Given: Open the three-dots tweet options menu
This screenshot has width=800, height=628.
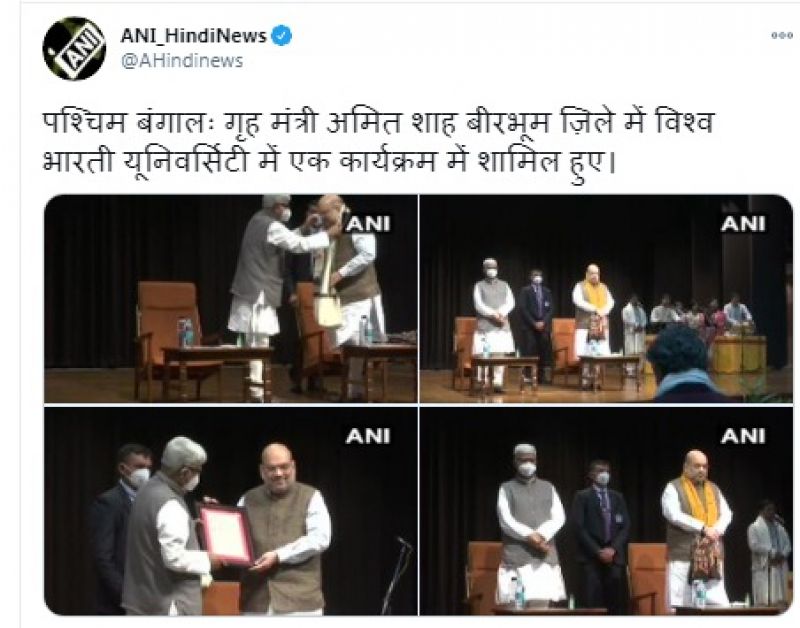Looking at the screenshot, I should 782,36.
